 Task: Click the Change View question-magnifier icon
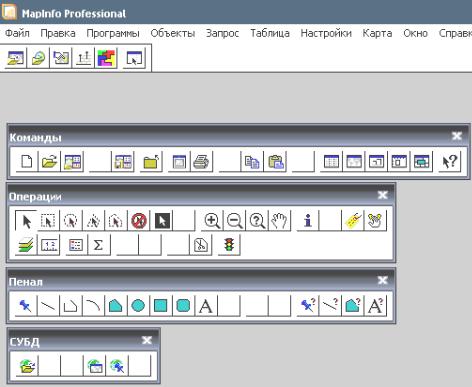[x=257, y=221]
